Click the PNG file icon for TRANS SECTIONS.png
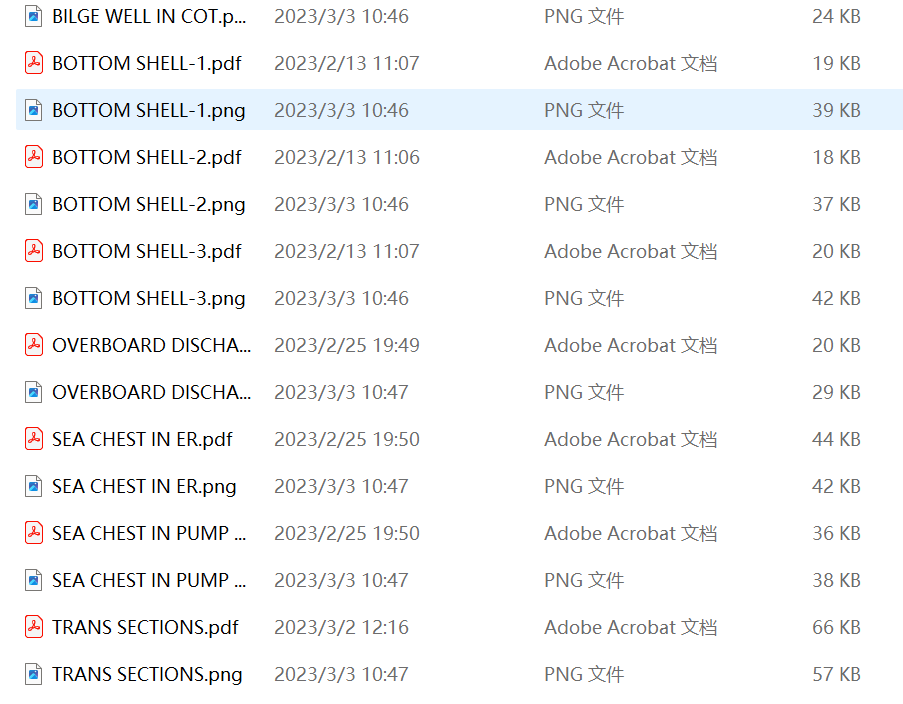The height and width of the screenshot is (704, 903). tap(33, 674)
